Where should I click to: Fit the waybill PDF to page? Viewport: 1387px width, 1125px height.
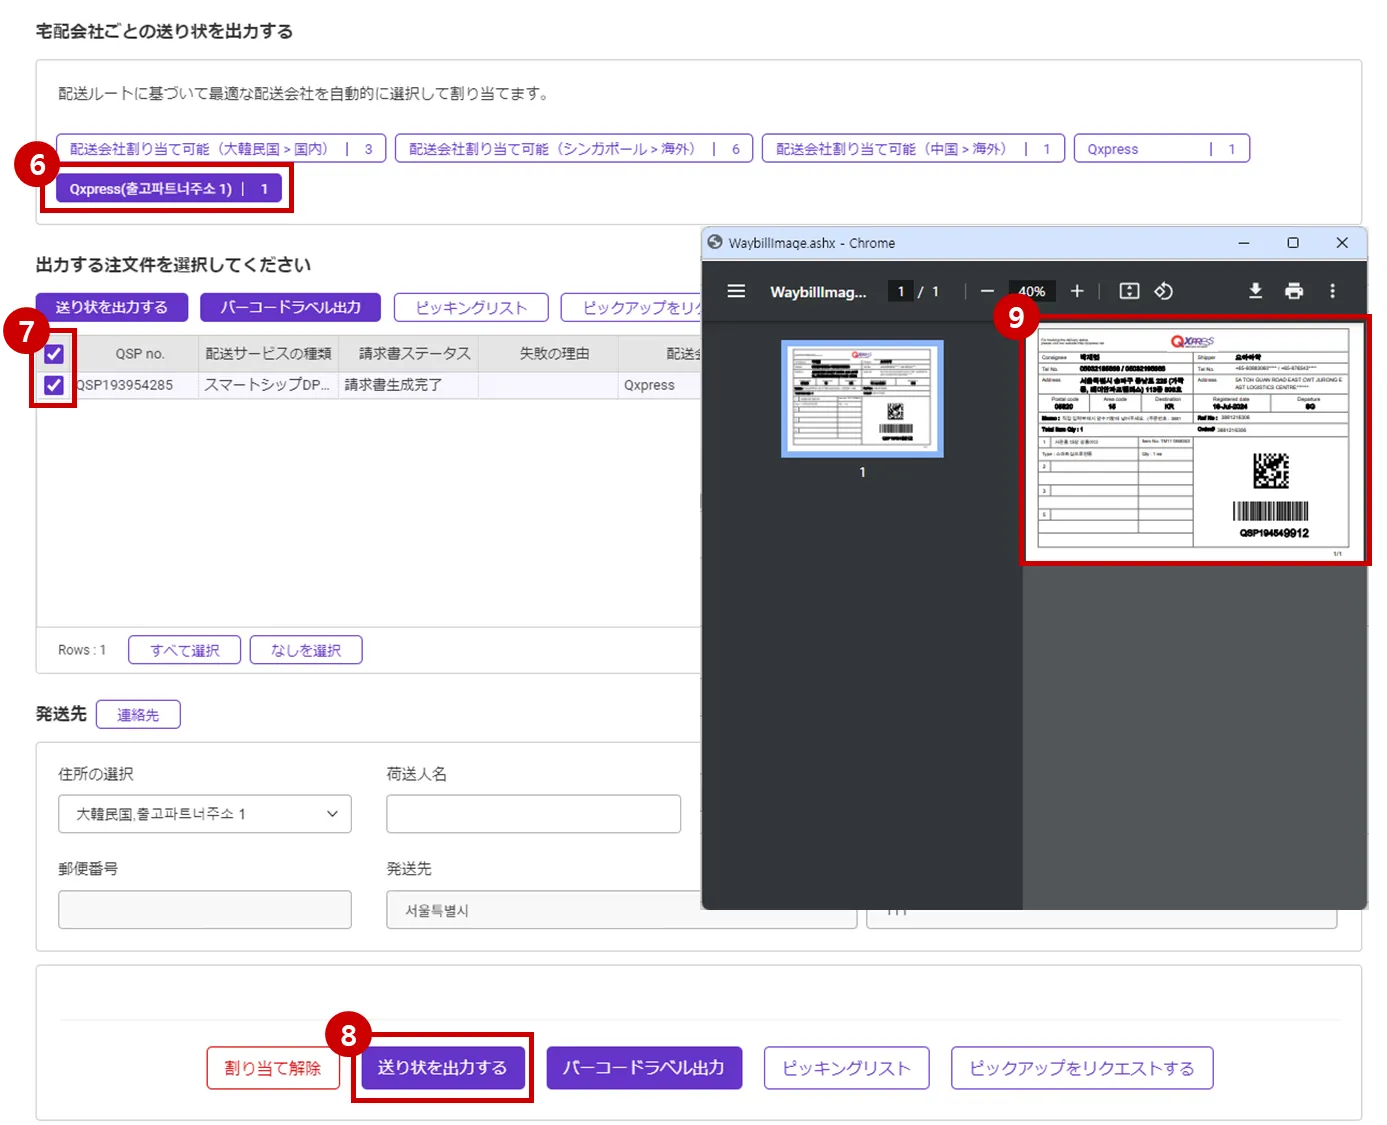(x=1129, y=291)
